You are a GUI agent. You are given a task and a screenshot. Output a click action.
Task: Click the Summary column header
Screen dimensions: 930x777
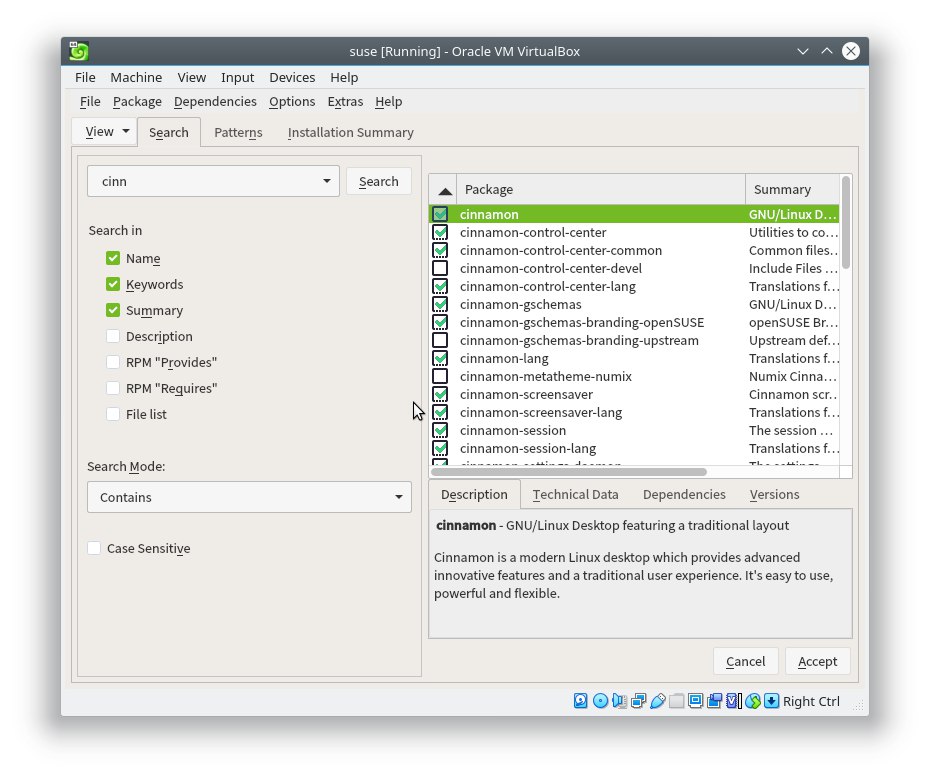click(x=792, y=190)
